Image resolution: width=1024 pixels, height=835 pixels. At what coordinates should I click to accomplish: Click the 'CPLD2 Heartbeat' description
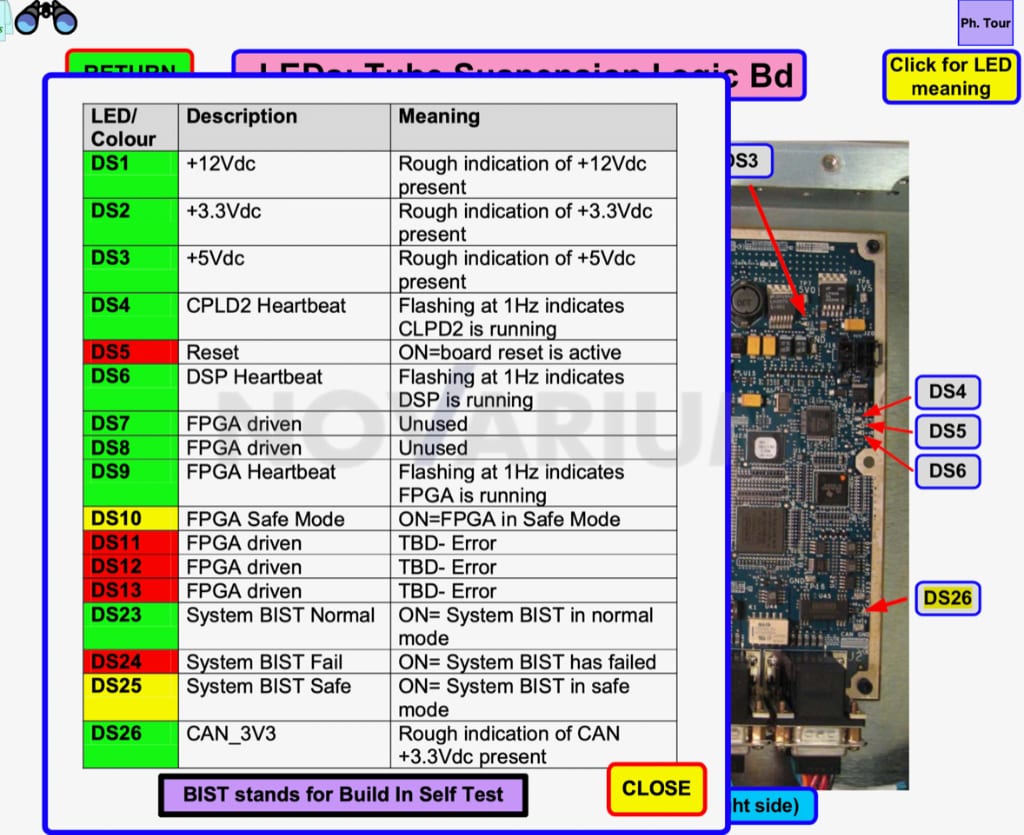click(284, 317)
